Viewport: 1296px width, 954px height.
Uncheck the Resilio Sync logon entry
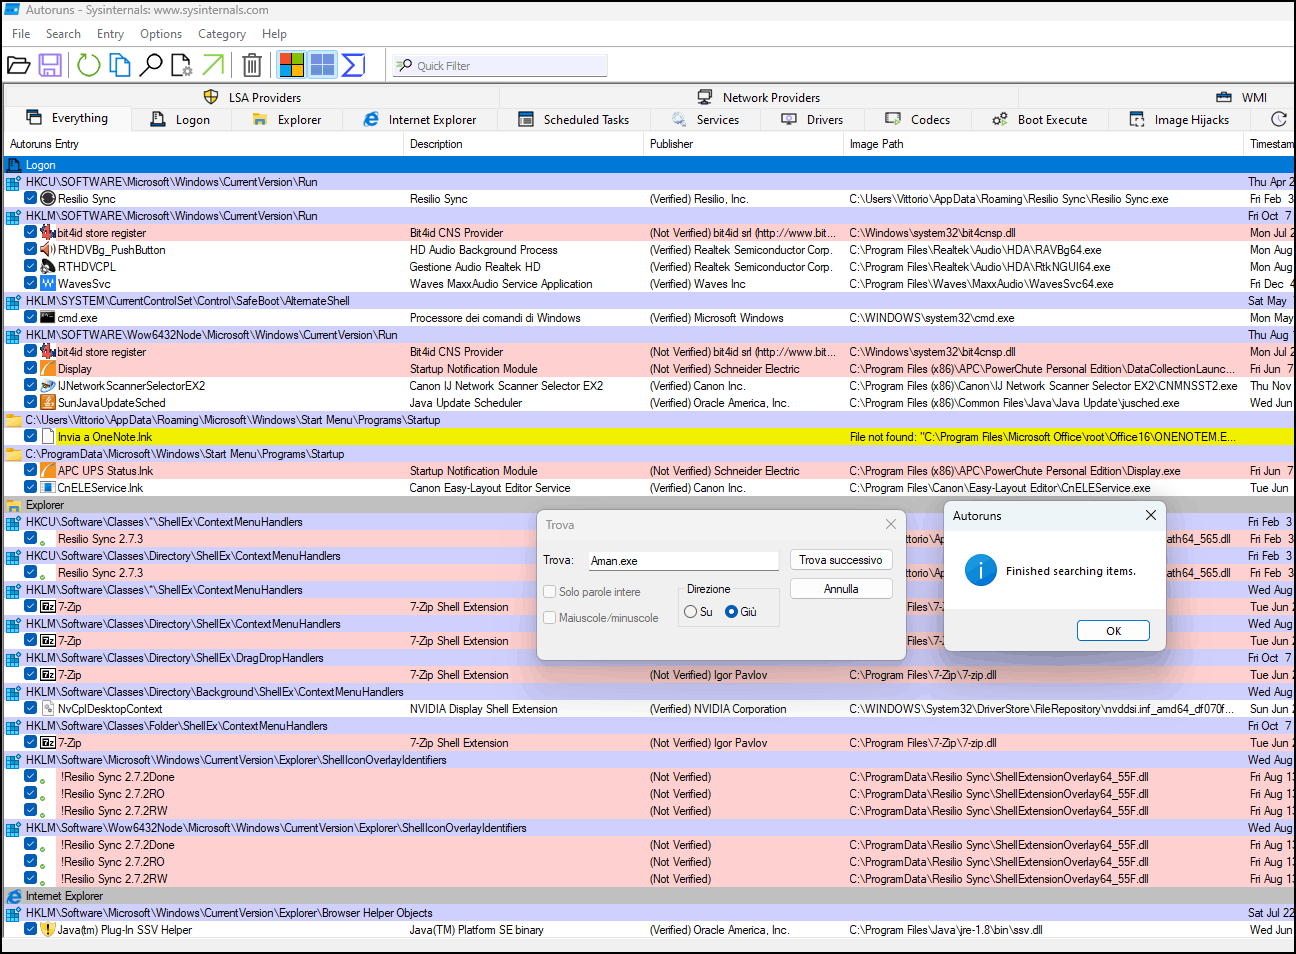coord(31,199)
